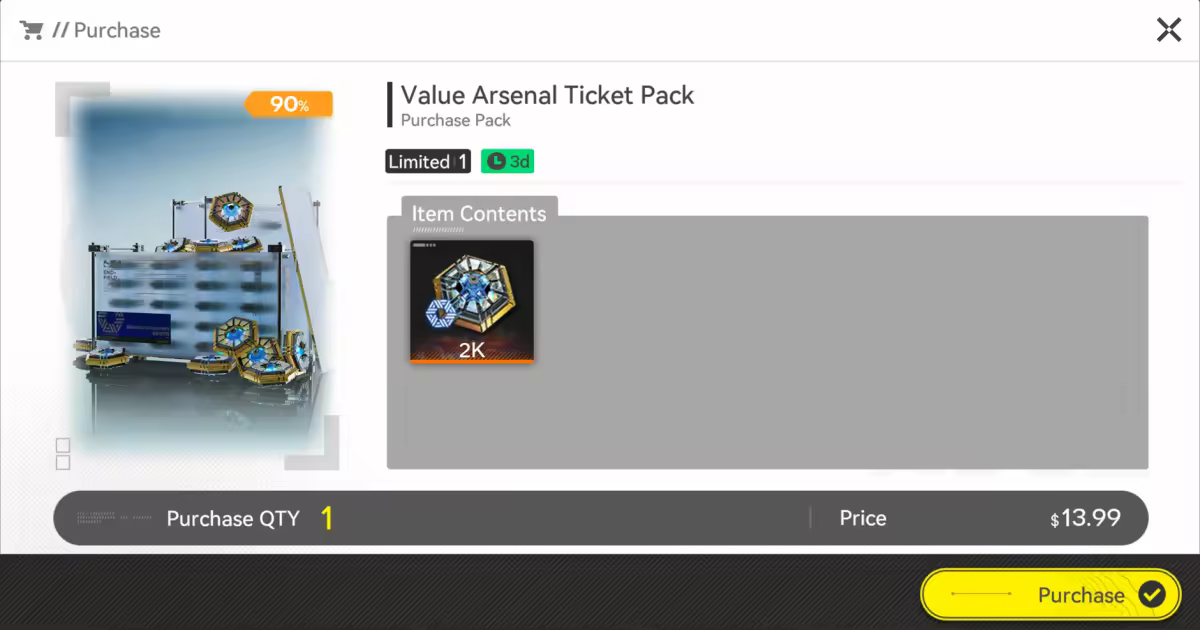Click the Price label
The height and width of the screenshot is (630, 1200).
863,518
